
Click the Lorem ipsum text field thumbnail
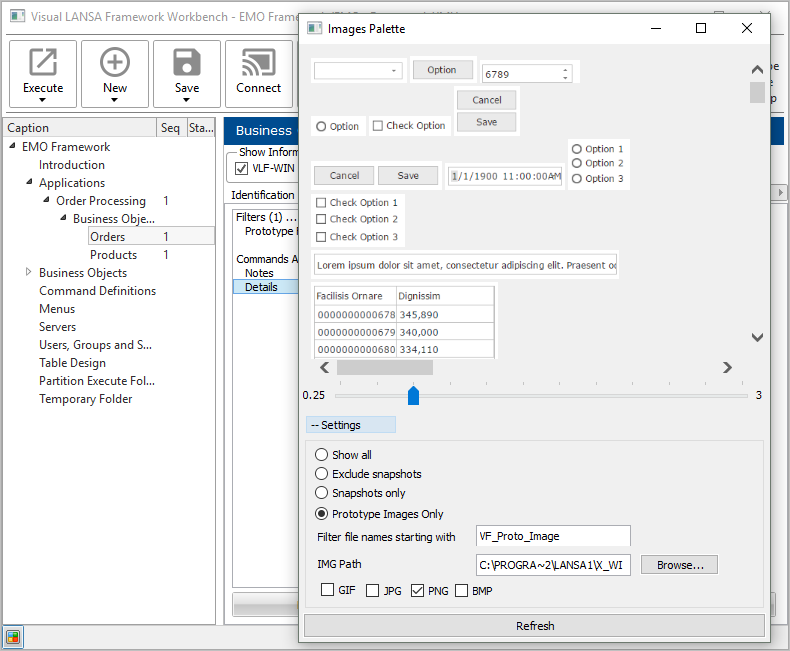click(465, 265)
